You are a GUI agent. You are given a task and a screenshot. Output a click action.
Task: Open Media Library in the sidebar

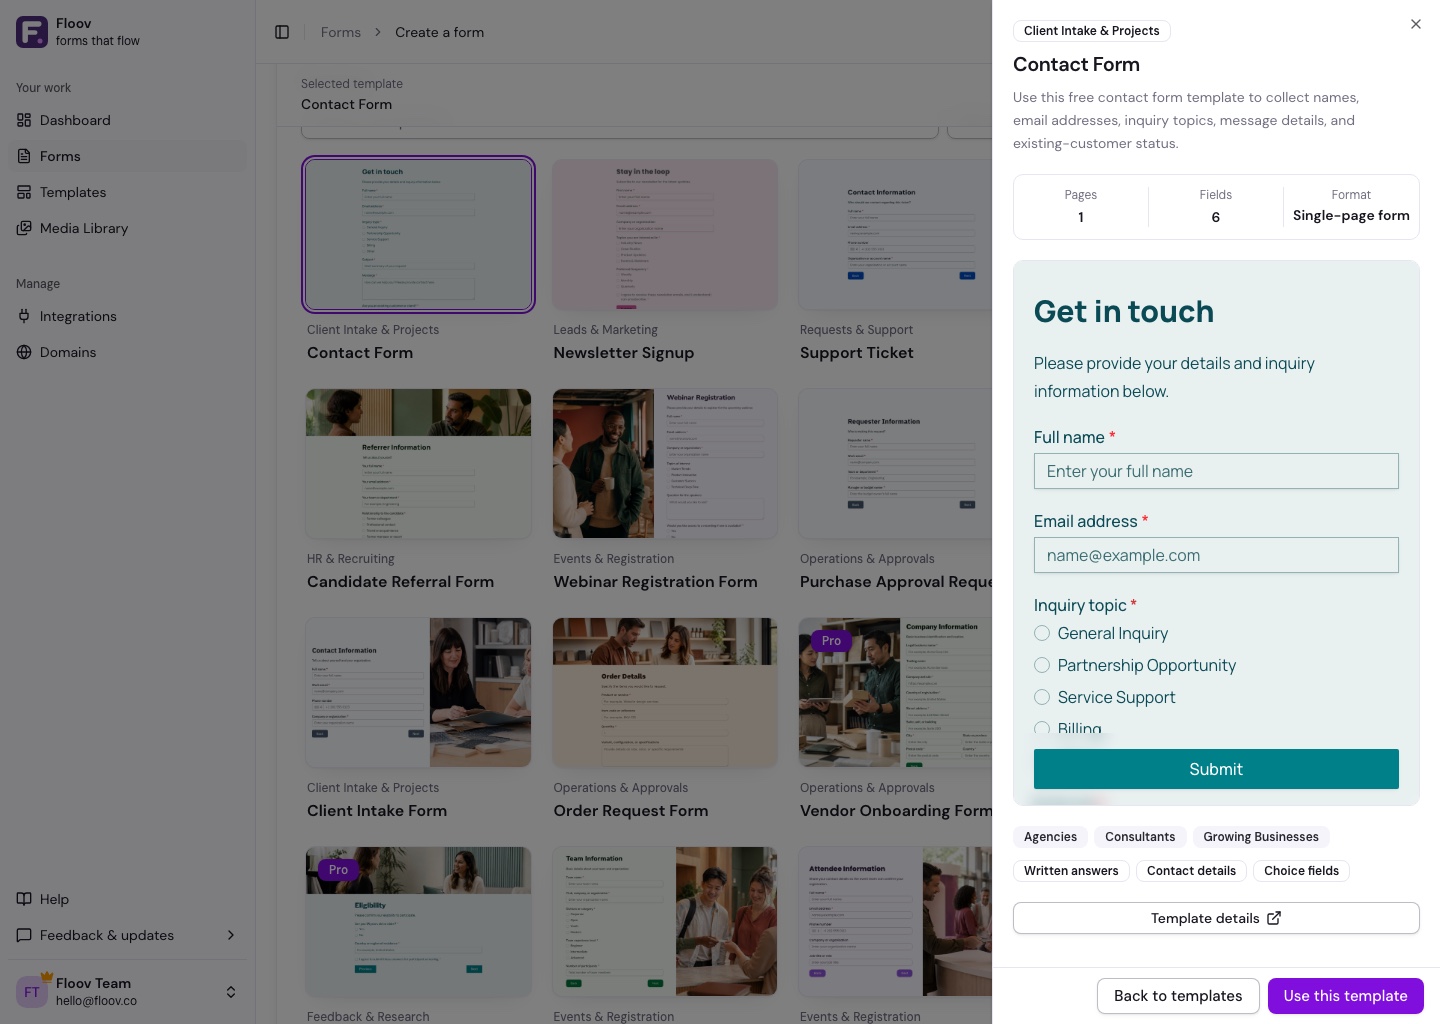click(127, 228)
